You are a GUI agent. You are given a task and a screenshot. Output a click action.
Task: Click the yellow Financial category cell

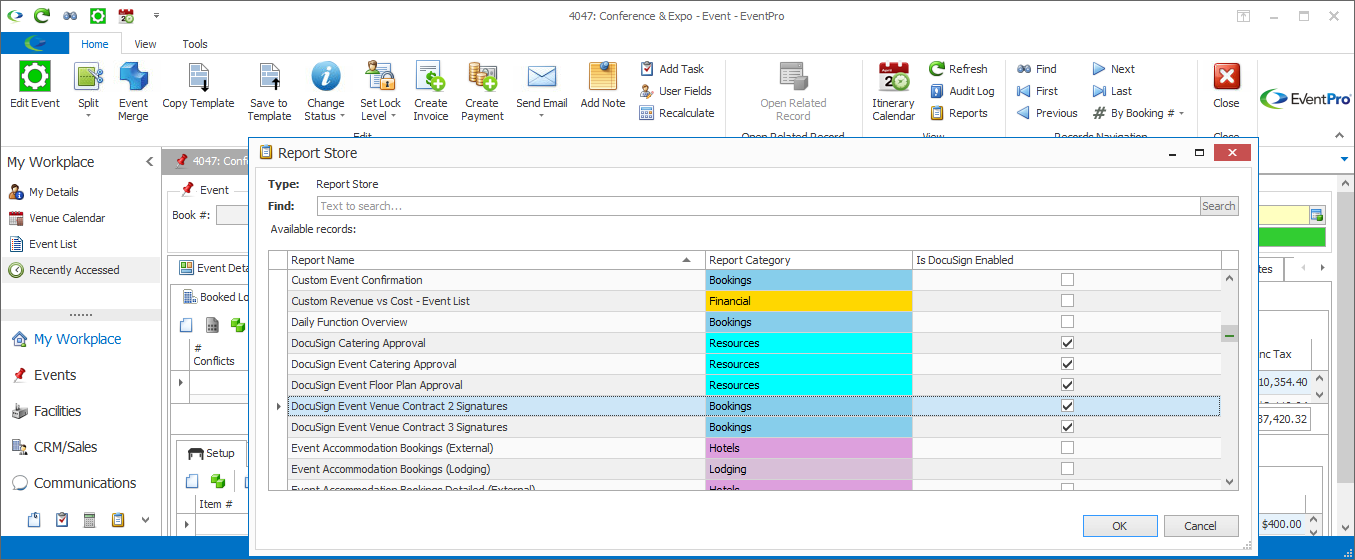tap(808, 301)
